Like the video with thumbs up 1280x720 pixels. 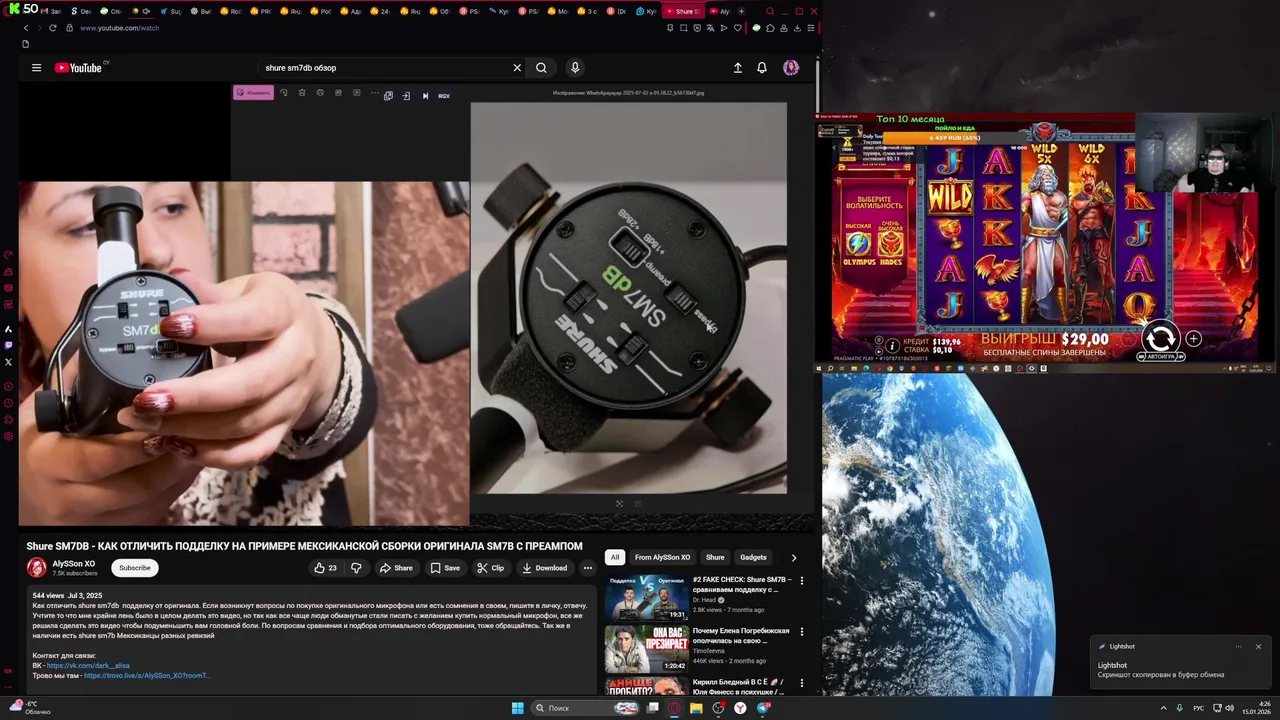pyautogui.click(x=325, y=568)
